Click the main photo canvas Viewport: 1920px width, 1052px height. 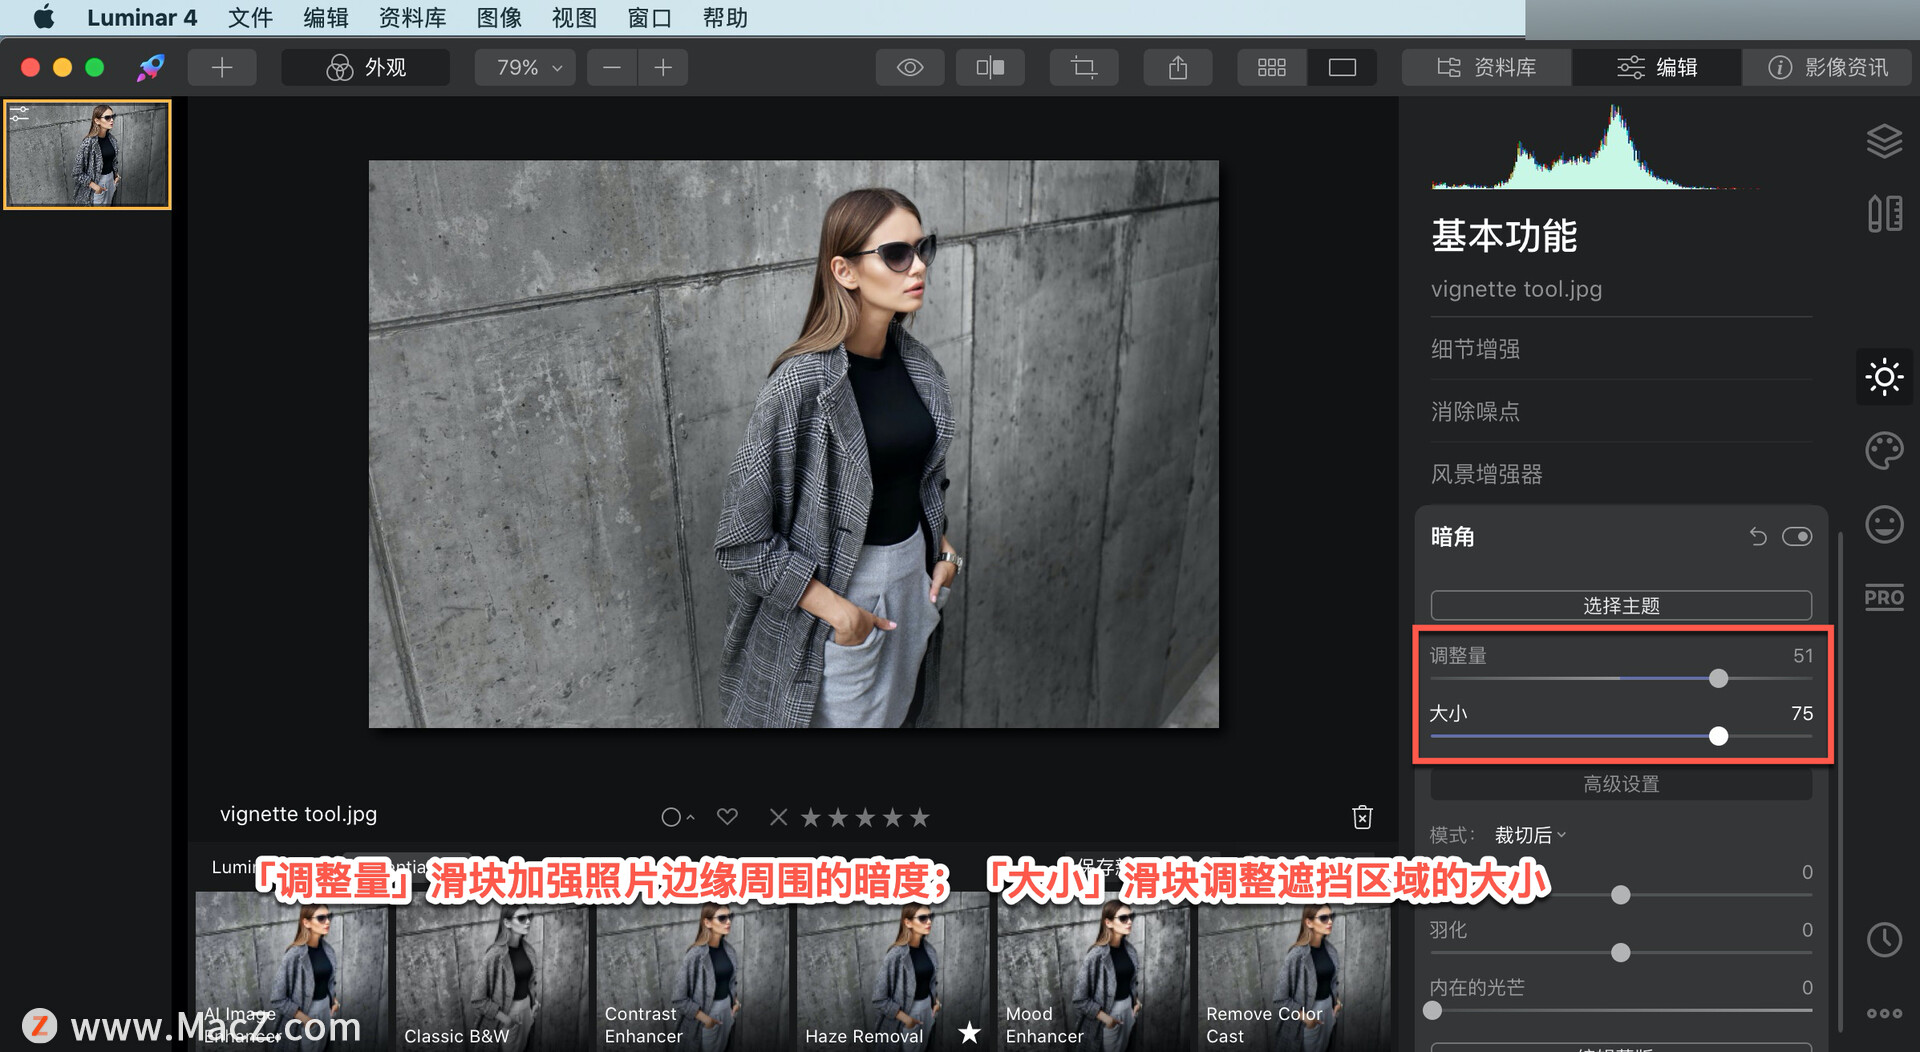pyautogui.click(x=794, y=444)
